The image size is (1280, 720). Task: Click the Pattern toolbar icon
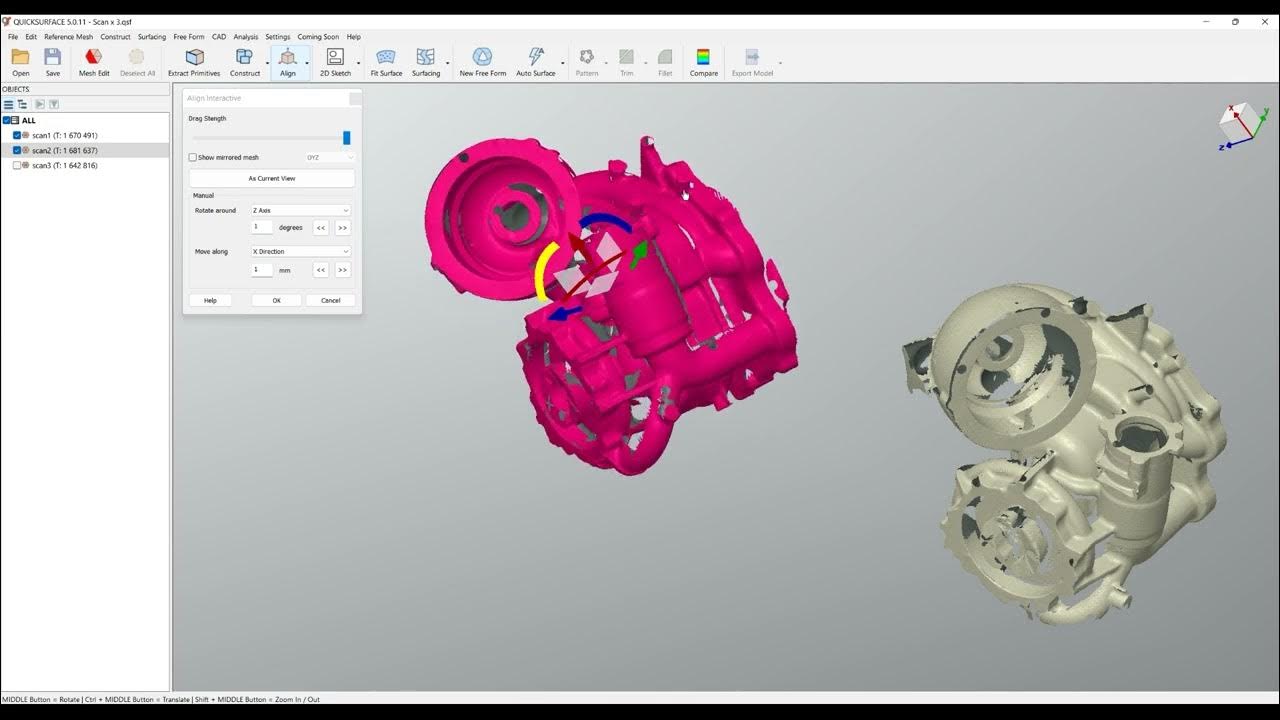(x=587, y=57)
